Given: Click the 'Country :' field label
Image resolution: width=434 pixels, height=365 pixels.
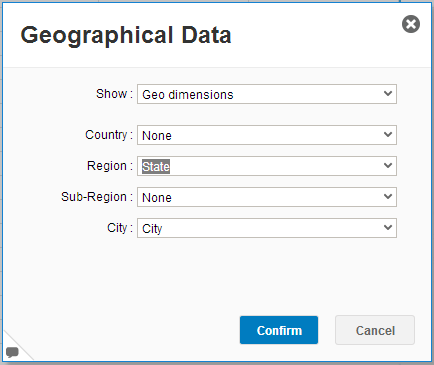Looking at the screenshot, I should point(109,135).
